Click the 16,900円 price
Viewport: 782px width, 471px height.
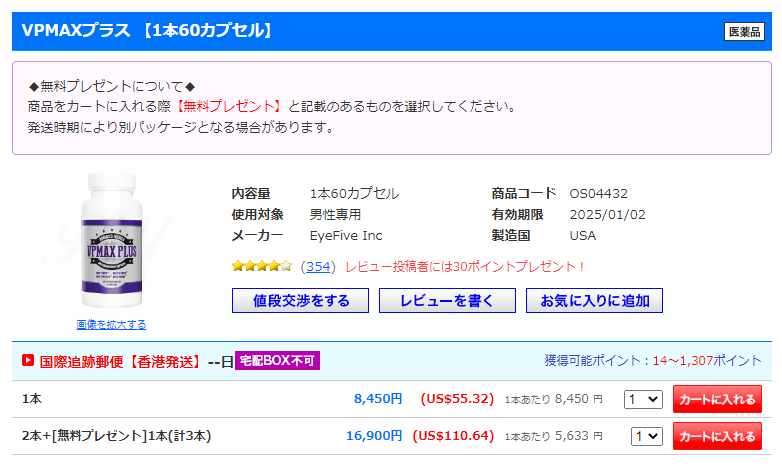point(374,436)
